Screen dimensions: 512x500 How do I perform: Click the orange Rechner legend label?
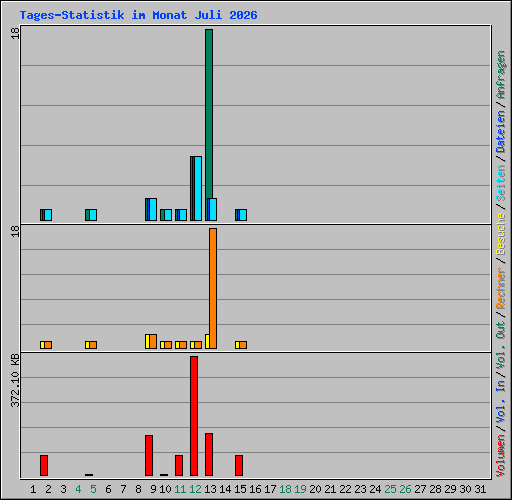pyautogui.click(x=501, y=288)
